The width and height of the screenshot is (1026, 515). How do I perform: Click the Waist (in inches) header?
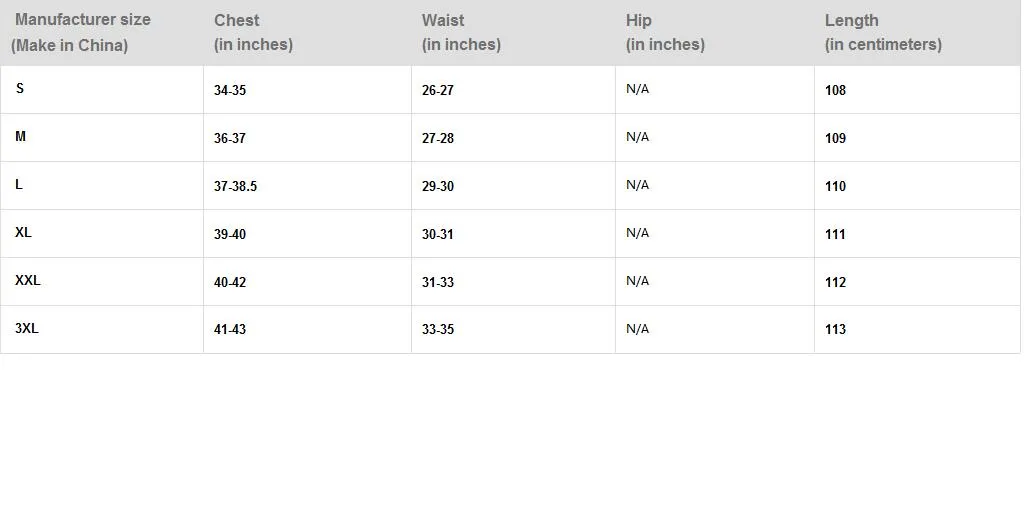click(461, 32)
